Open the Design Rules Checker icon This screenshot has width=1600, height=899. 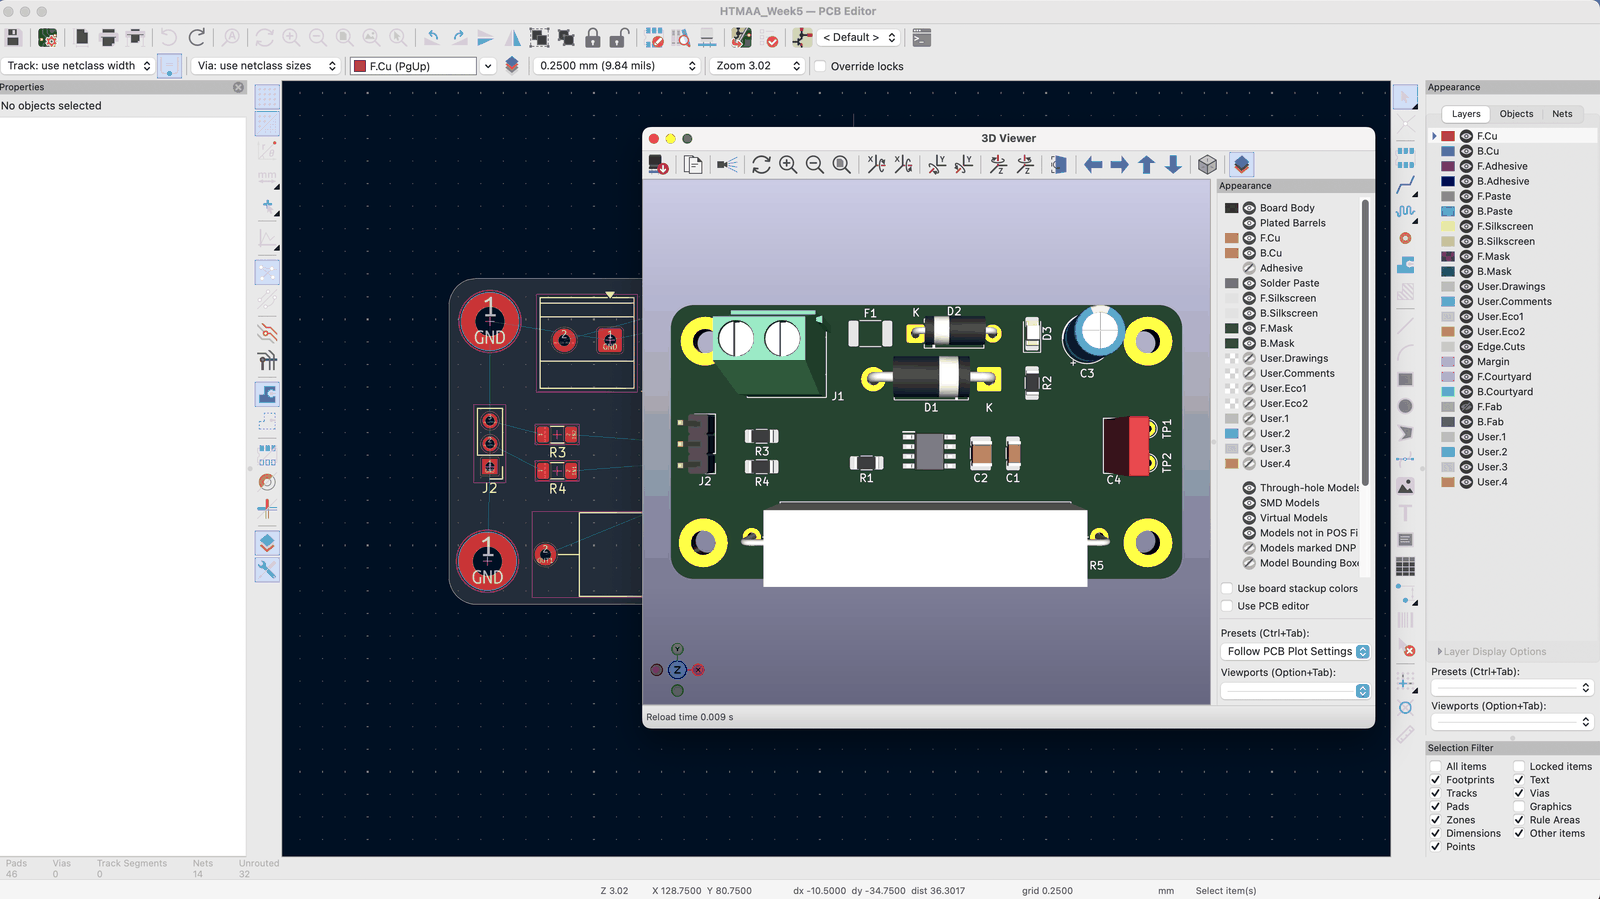771,38
